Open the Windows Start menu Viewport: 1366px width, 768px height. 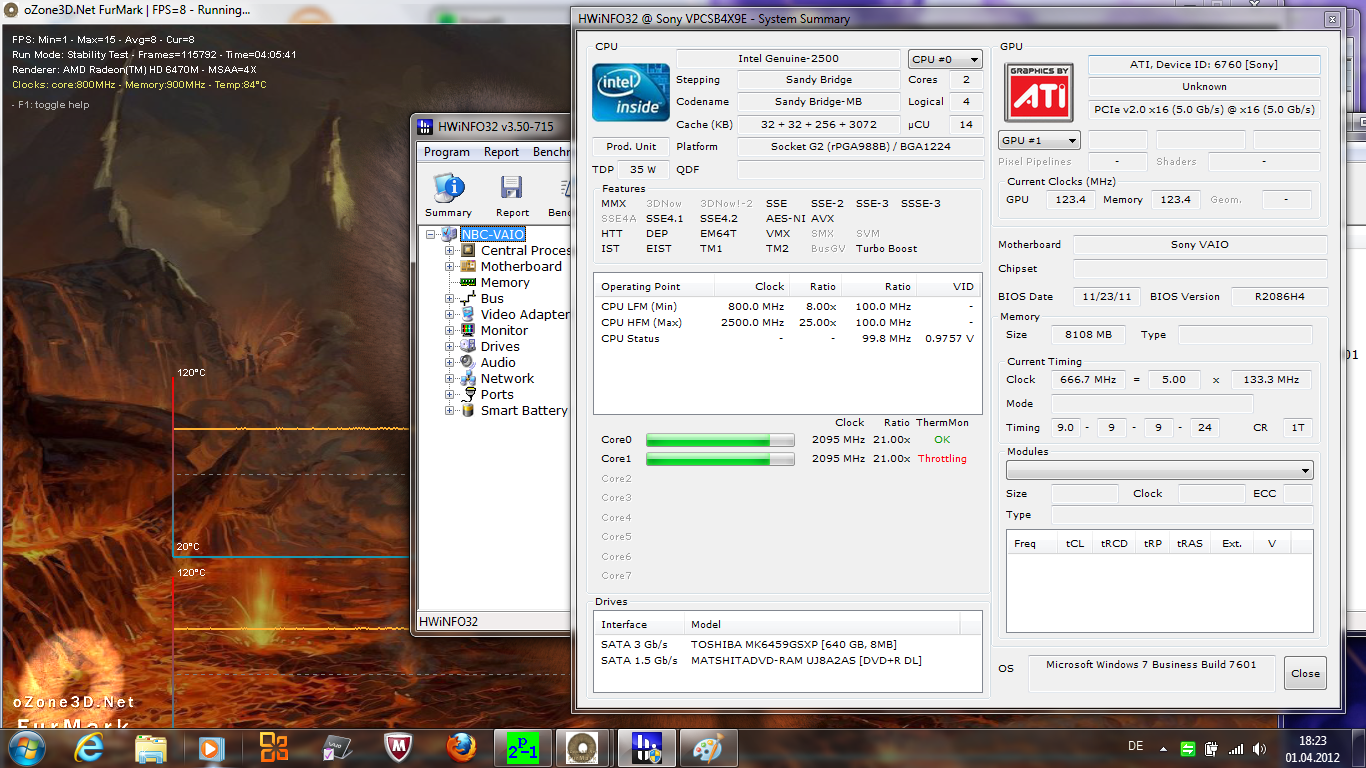26,747
